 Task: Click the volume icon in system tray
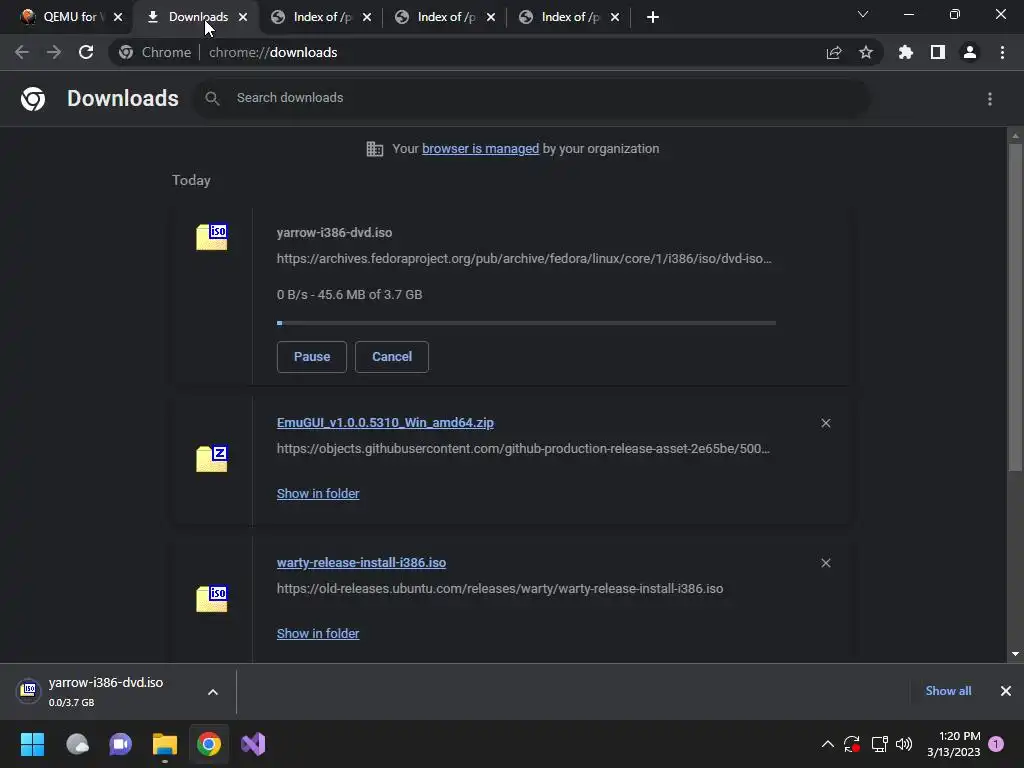point(904,744)
